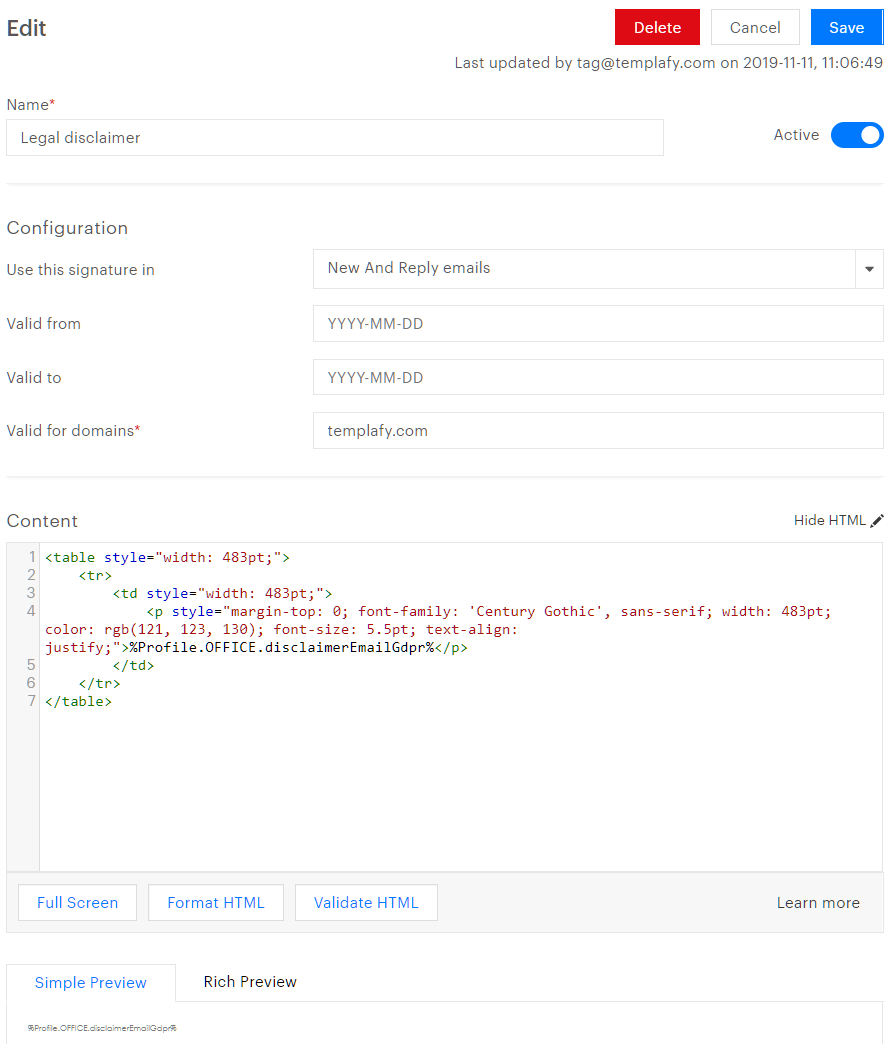Disable the Active toggle
Image resolution: width=888 pixels, height=1044 pixels.
pyautogui.click(x=857, y=135)
